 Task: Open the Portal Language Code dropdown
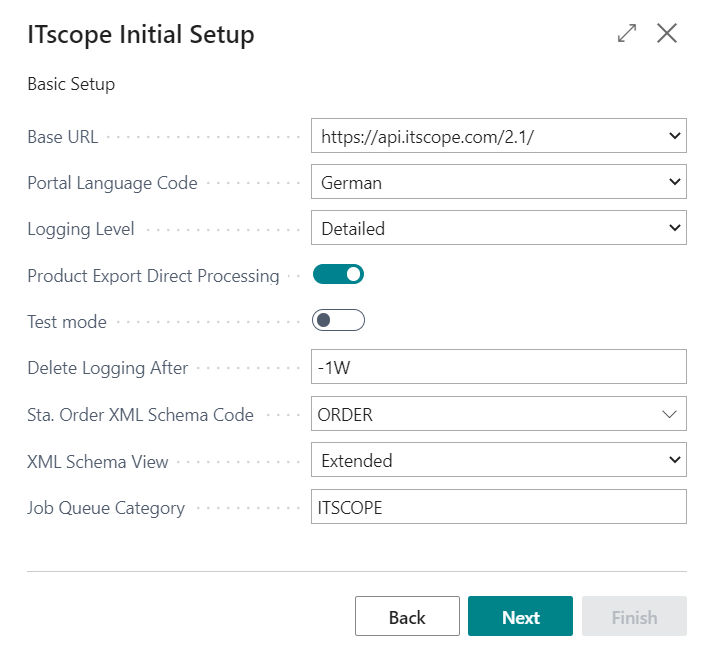point(498,183)
